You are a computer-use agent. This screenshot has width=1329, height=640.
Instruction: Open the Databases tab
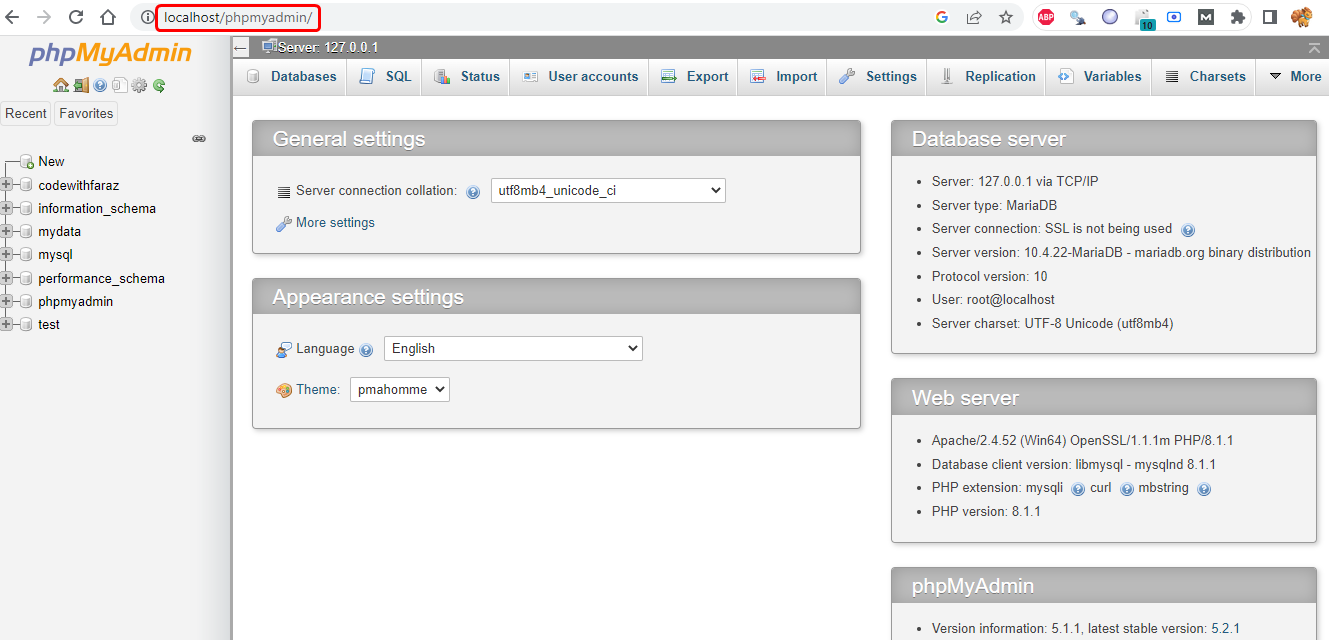[x=291, y=76]
